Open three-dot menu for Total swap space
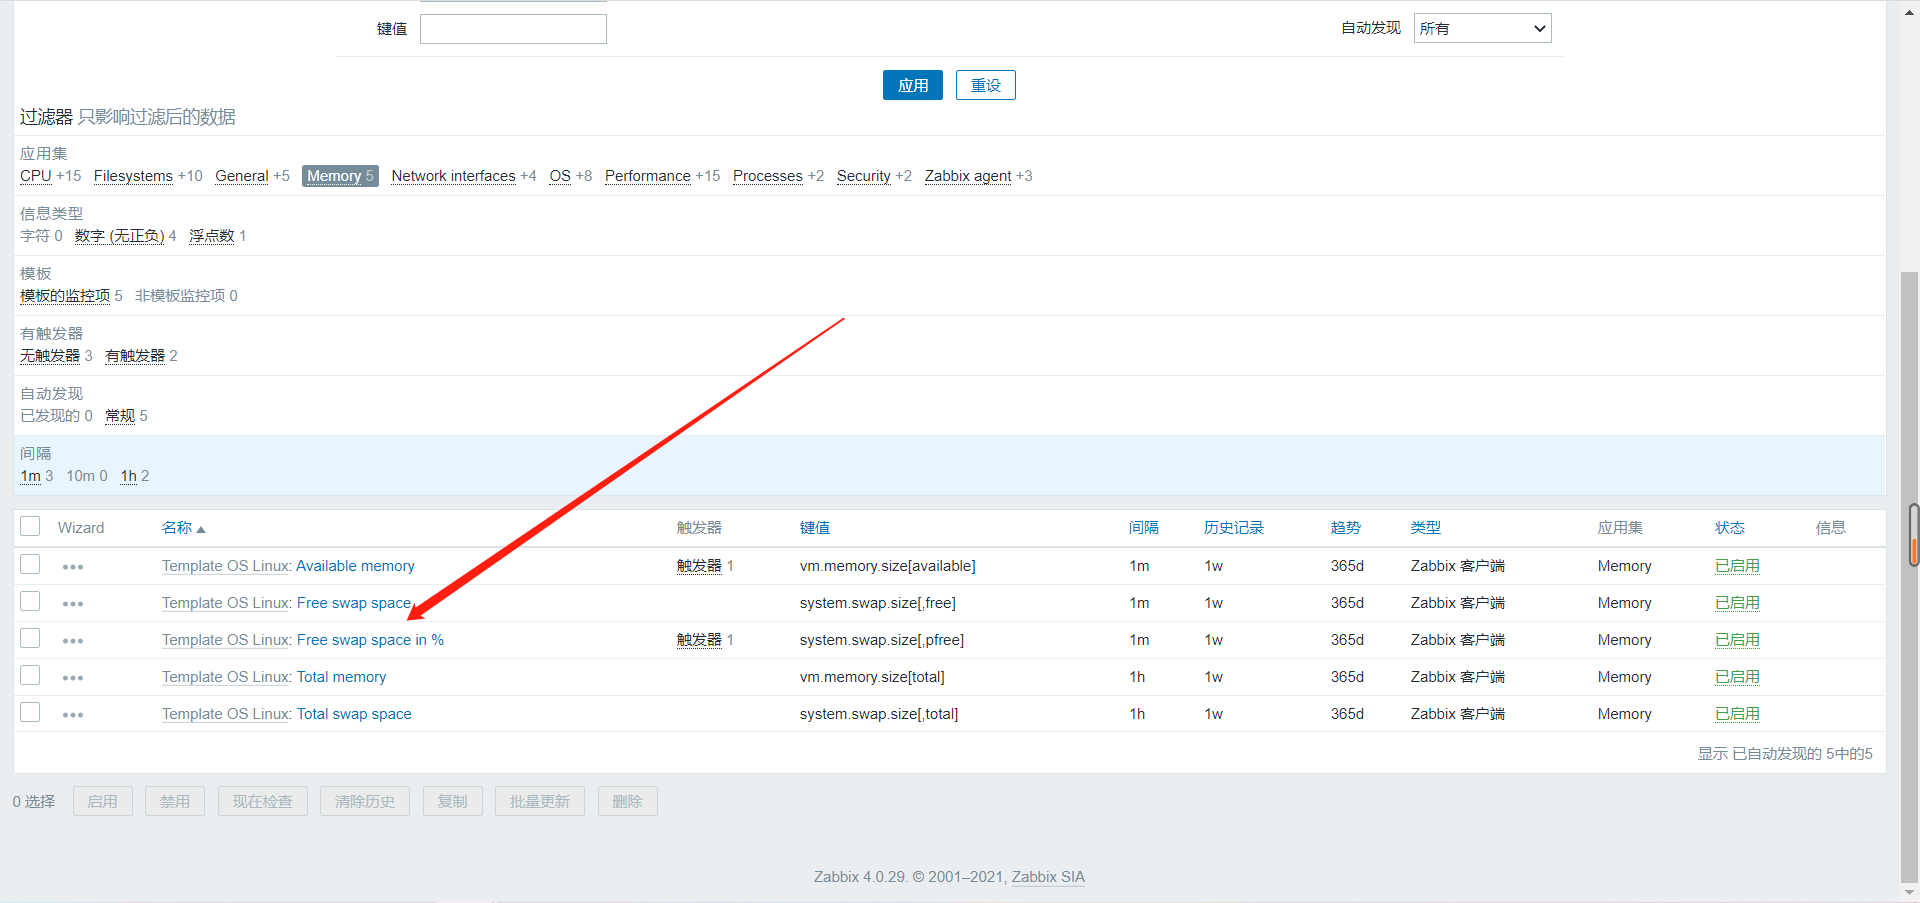 coord(73,715)
